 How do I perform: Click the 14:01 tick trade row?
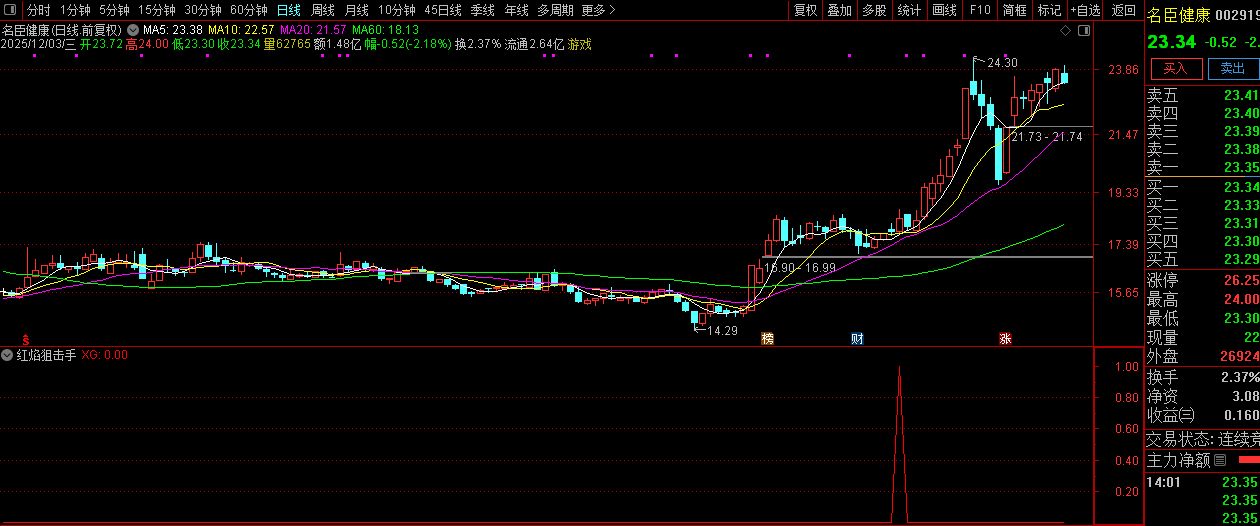[1203, 482]
